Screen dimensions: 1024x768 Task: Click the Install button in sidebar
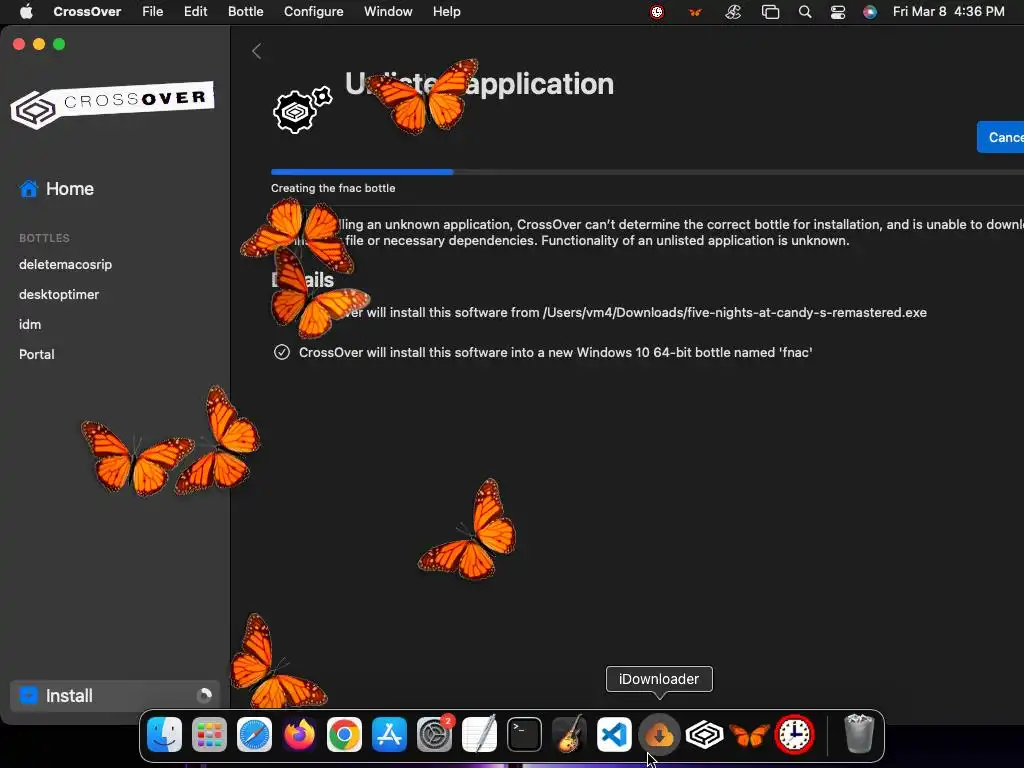click(x=115, y=696)
